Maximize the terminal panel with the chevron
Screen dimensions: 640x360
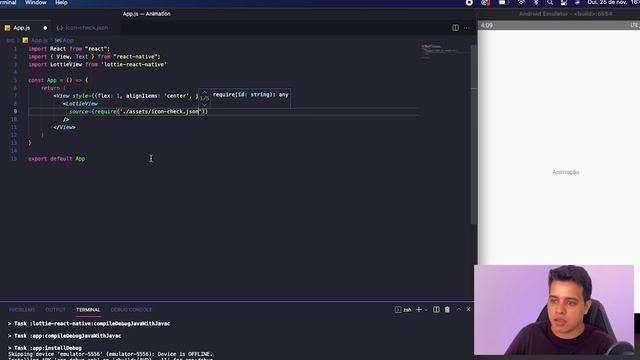click(x=458, y=310)
